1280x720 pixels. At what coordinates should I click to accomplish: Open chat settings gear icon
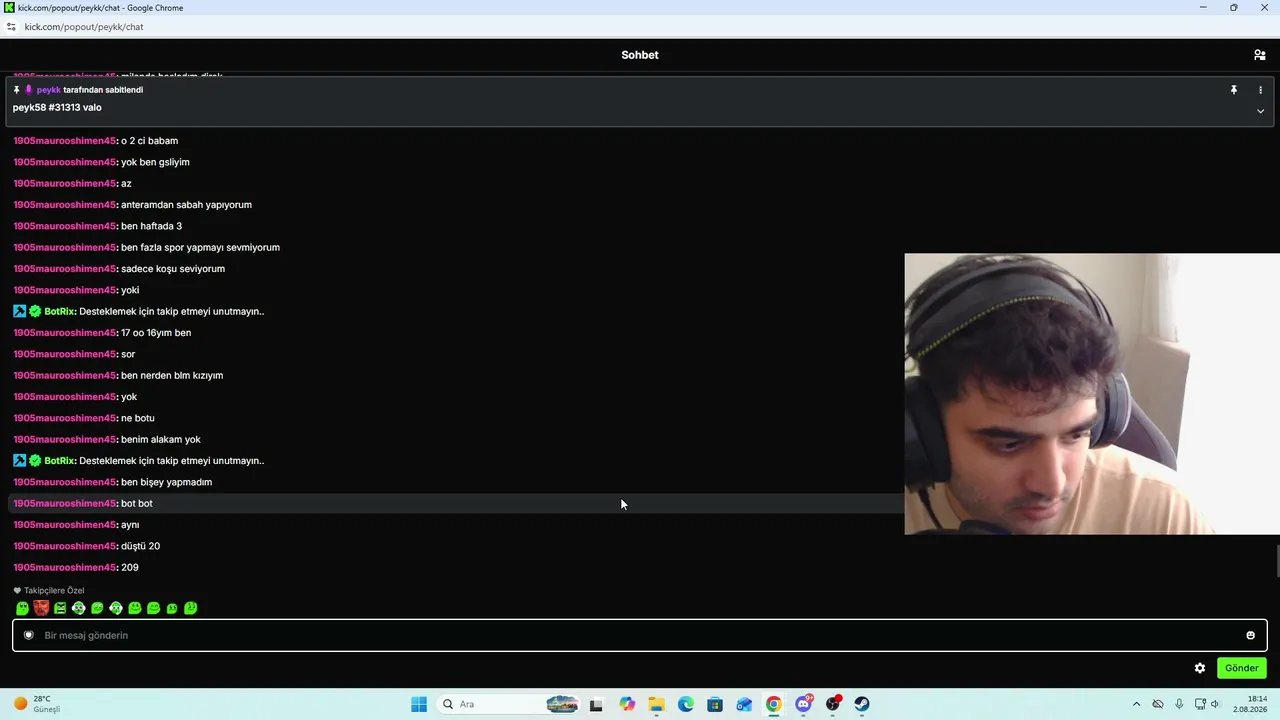click(1200, 668)
